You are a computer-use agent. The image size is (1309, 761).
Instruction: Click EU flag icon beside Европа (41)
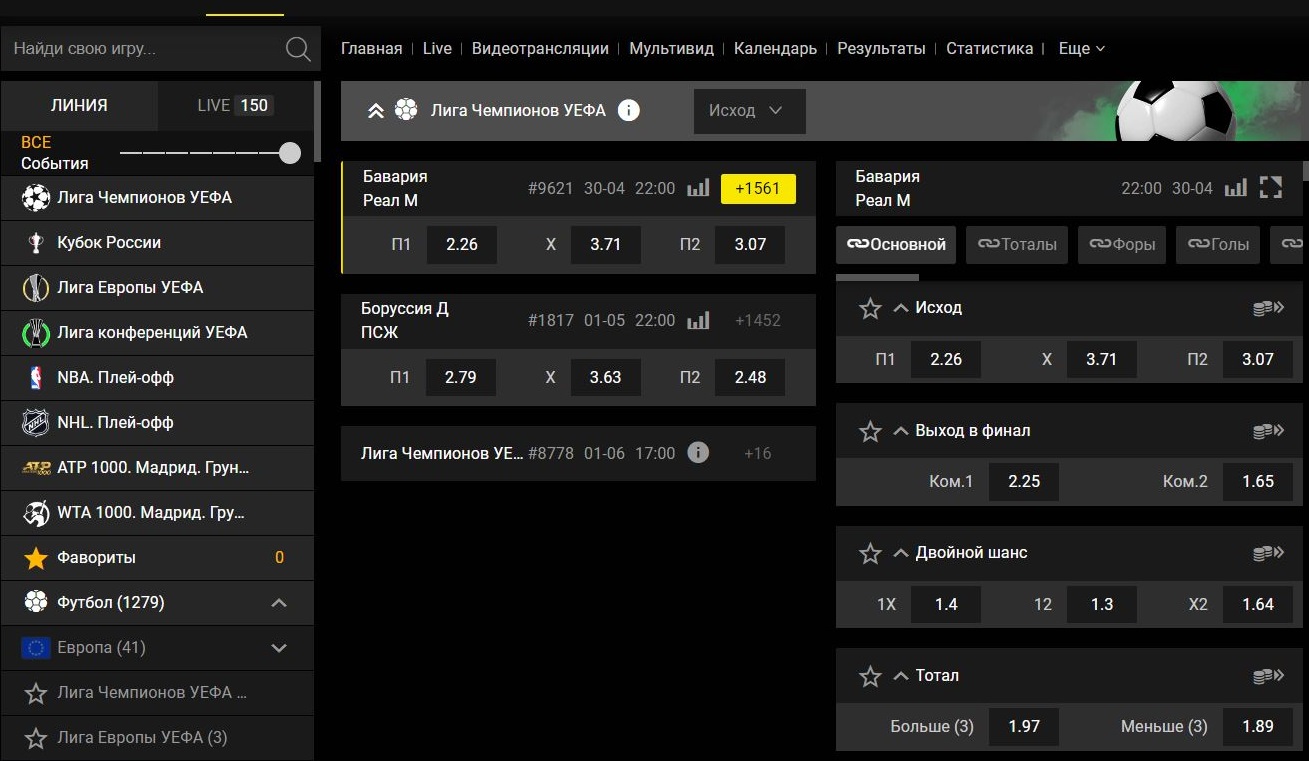click(36, 648)
